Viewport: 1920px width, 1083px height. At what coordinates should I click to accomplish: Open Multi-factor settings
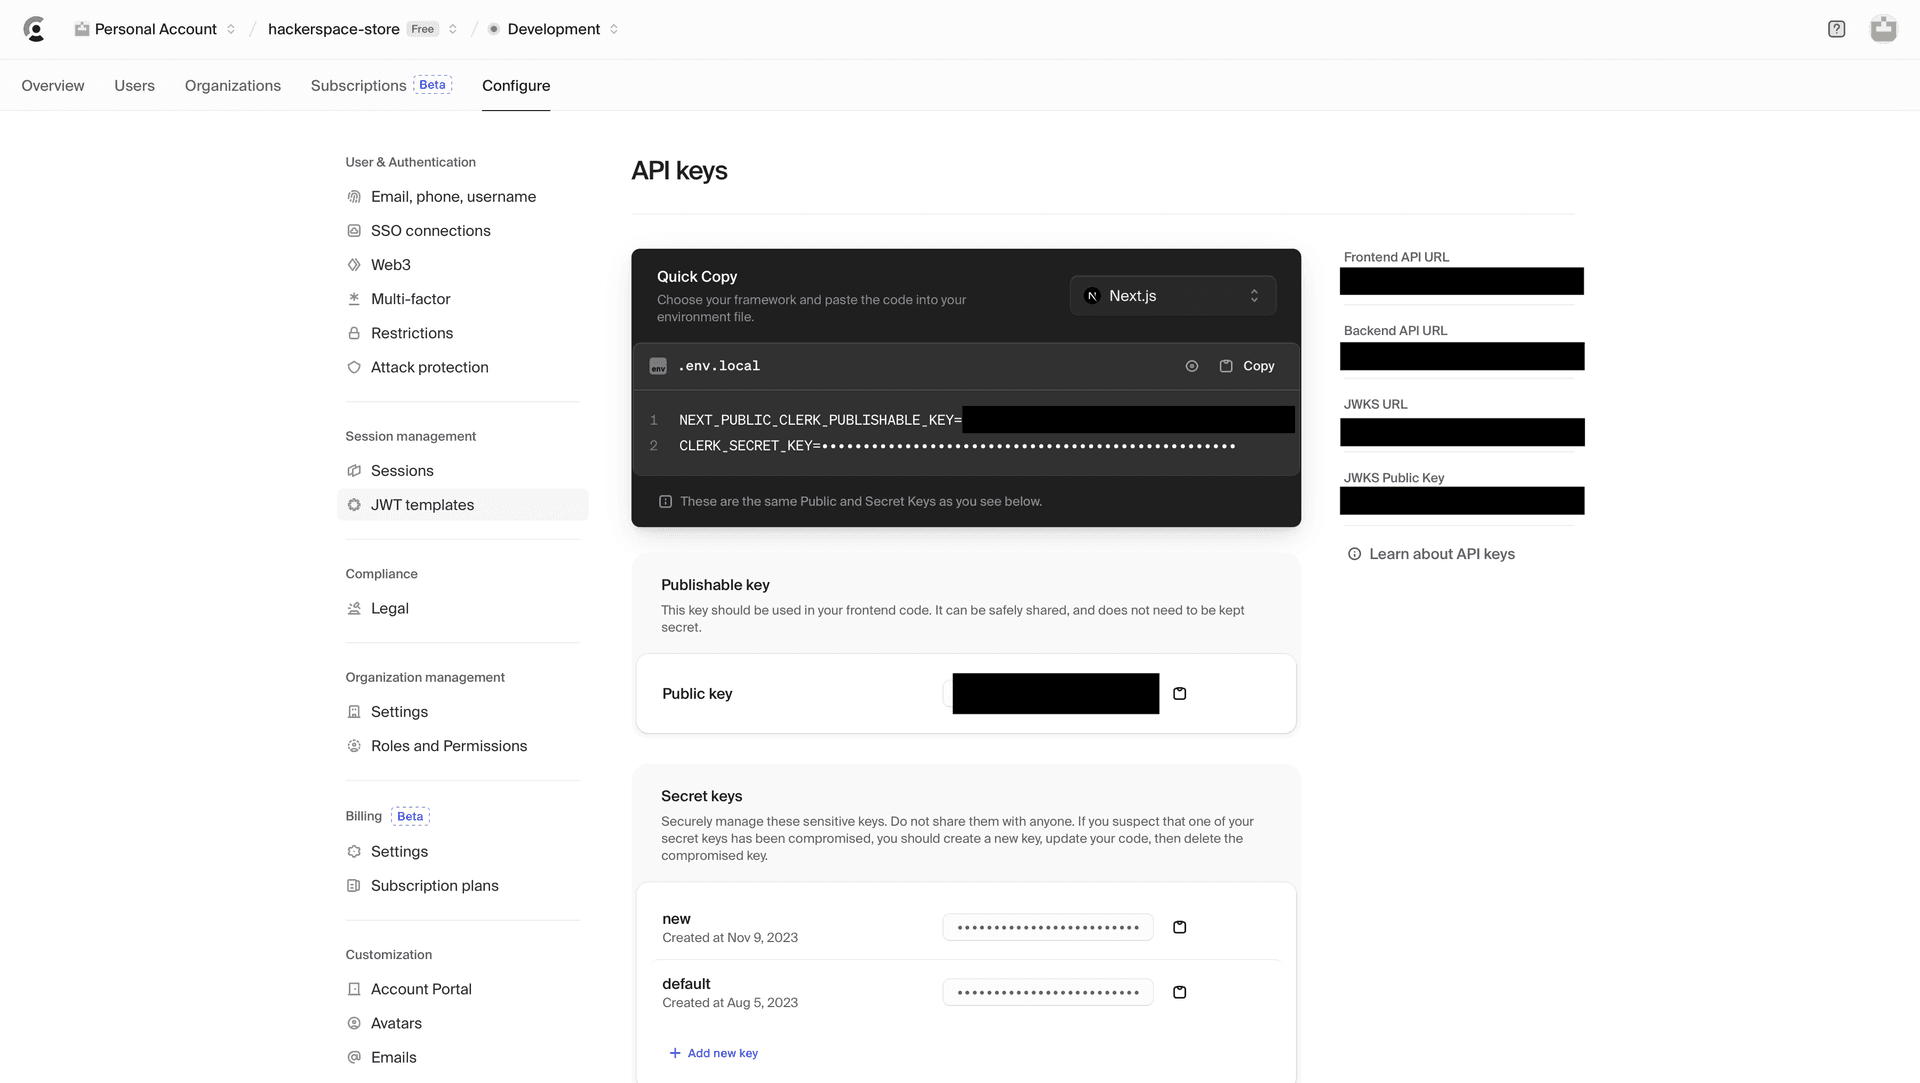pyautogui.click(x=410, y=299)
